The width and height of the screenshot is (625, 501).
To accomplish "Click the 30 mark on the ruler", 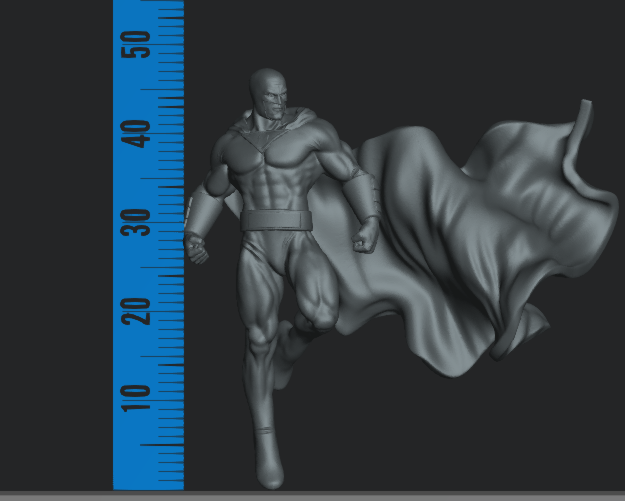I will point(136,222).
